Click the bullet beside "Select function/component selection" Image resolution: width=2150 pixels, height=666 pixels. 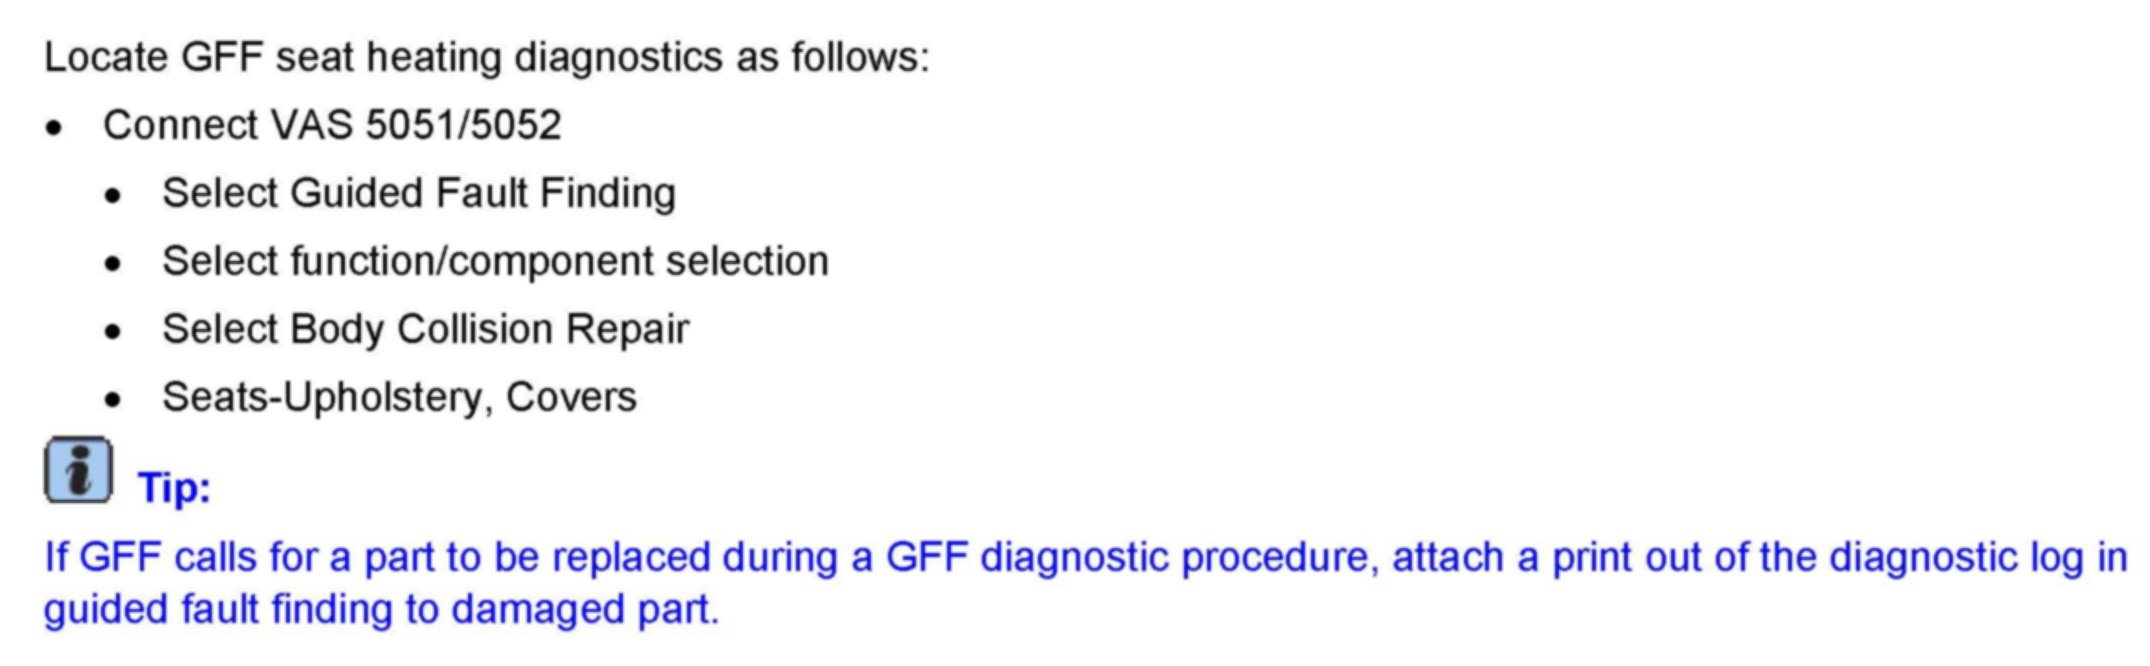[113, 264]
